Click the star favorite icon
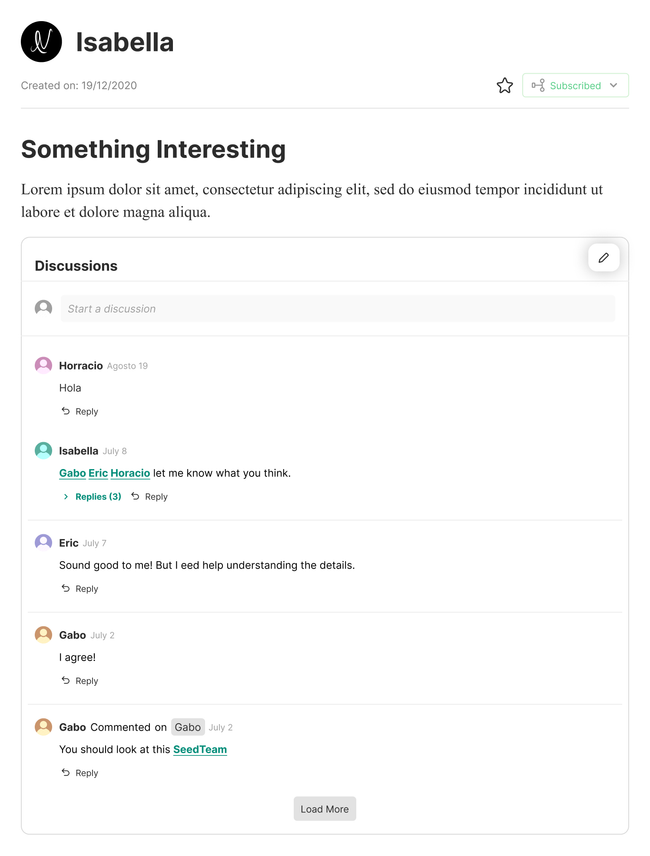650x856 pixels. pos(505,86)
